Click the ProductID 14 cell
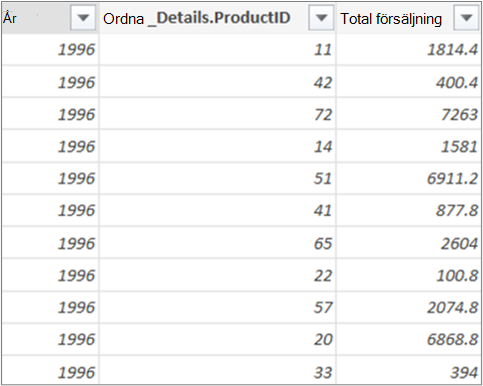This screenshot has height=386, width=483. 217,146
